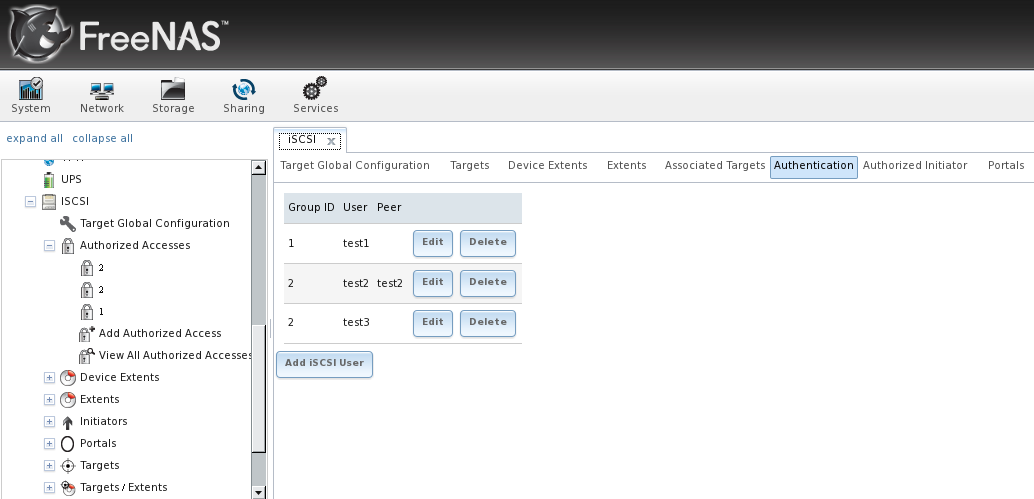Expand the Extents tree node
This screenshot has width=1034, height=499.
click(49, 399)
